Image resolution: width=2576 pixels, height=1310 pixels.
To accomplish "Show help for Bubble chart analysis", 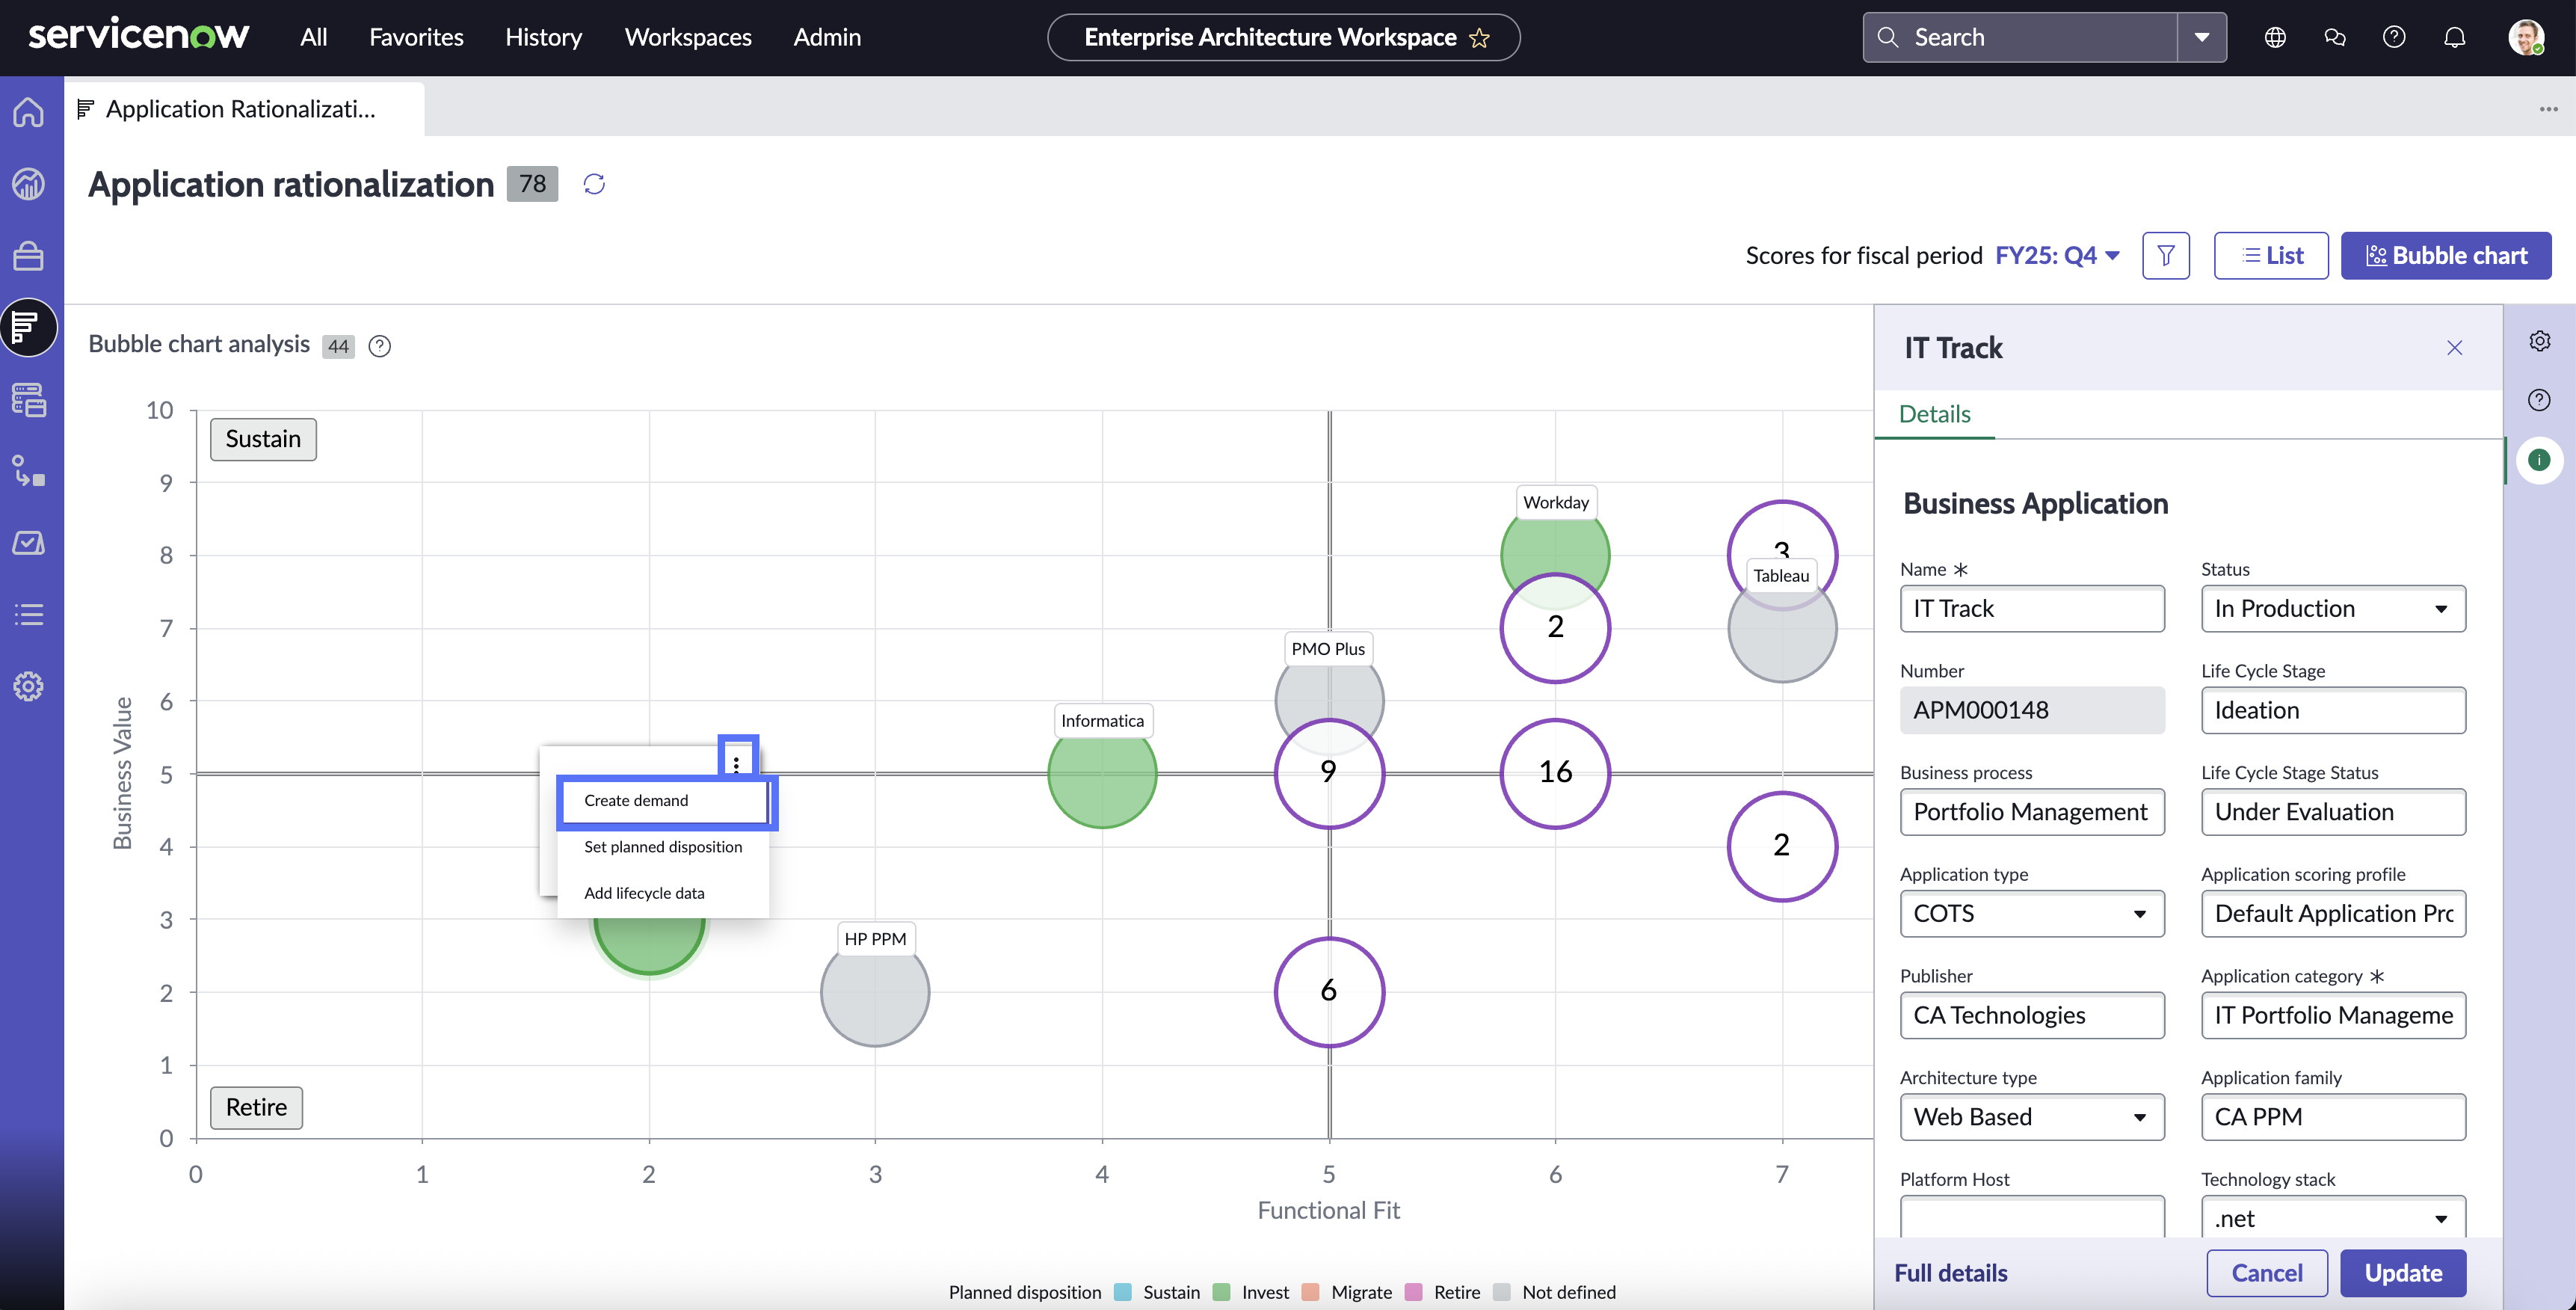I will click(380, 346).
